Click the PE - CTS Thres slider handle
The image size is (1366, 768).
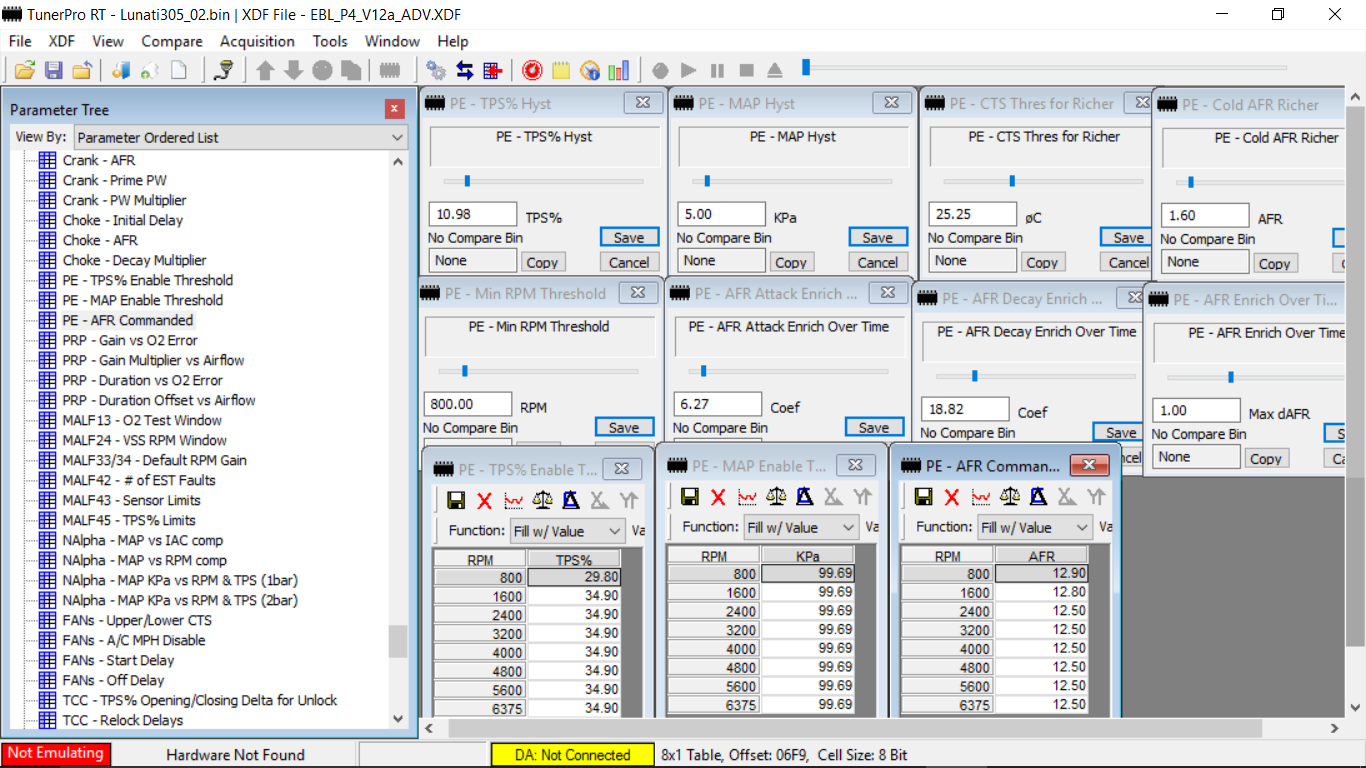(1012, 181)
